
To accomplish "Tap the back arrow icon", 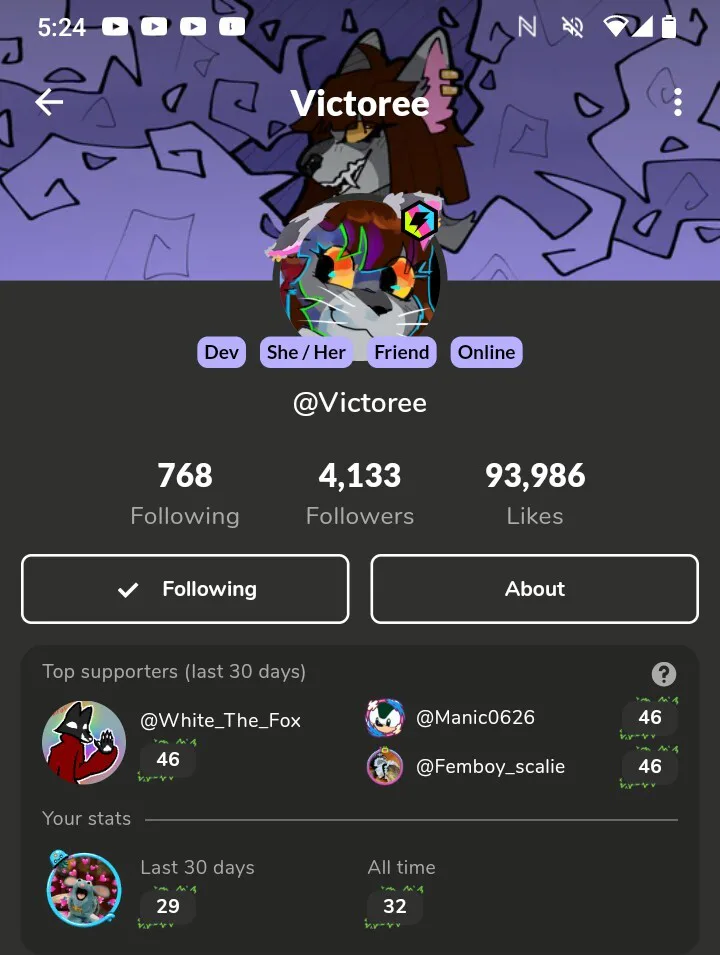I will click(x=49, y=102).
